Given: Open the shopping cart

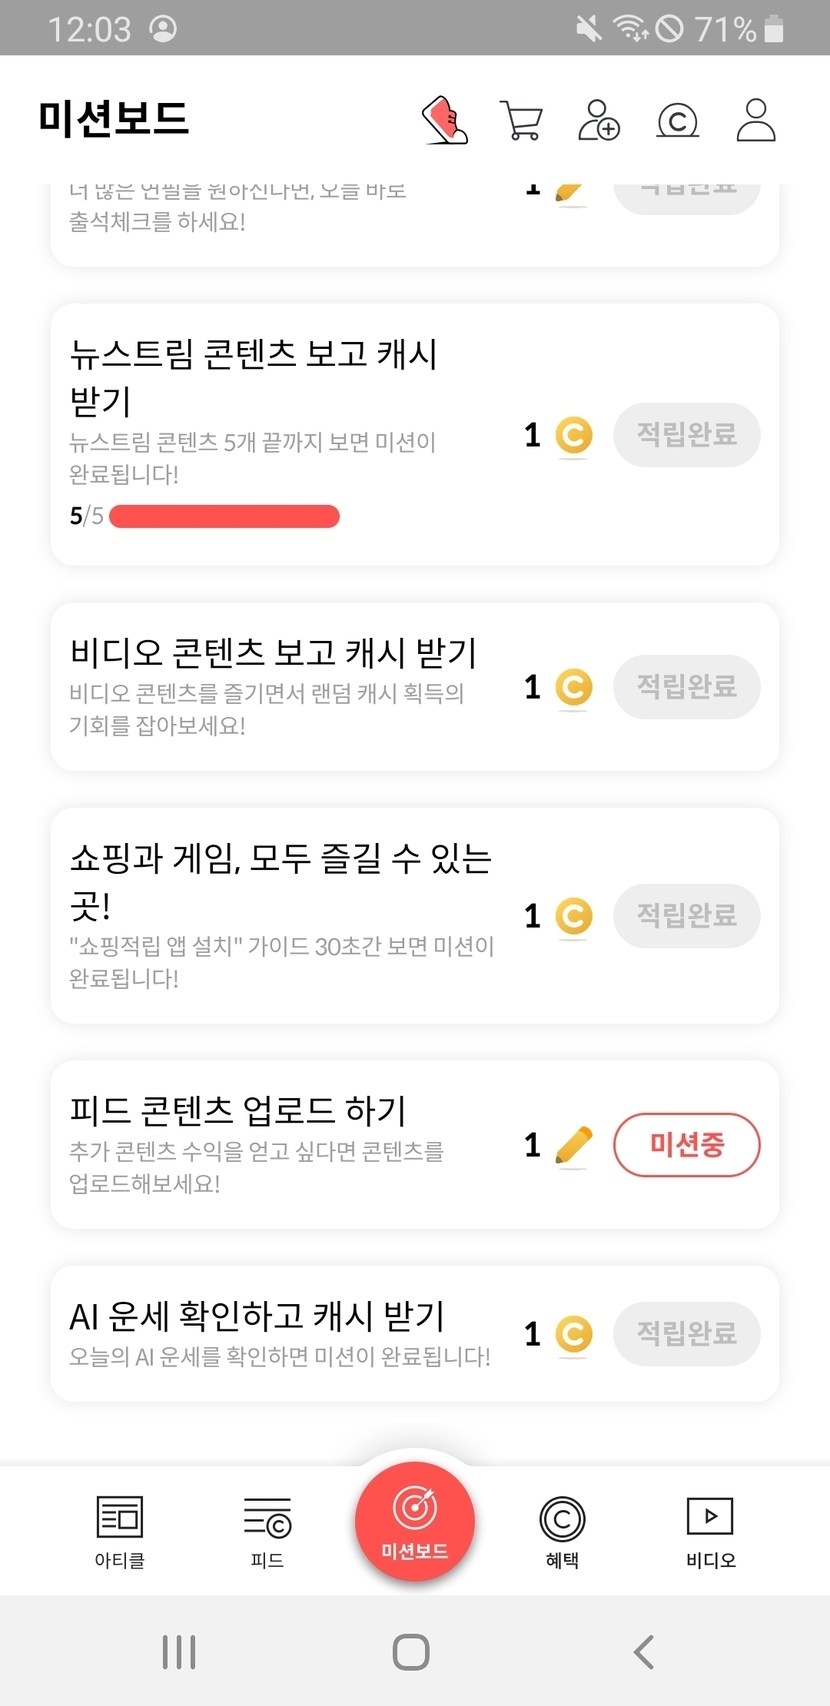Looking at the screenshot, I should point(521,121).
